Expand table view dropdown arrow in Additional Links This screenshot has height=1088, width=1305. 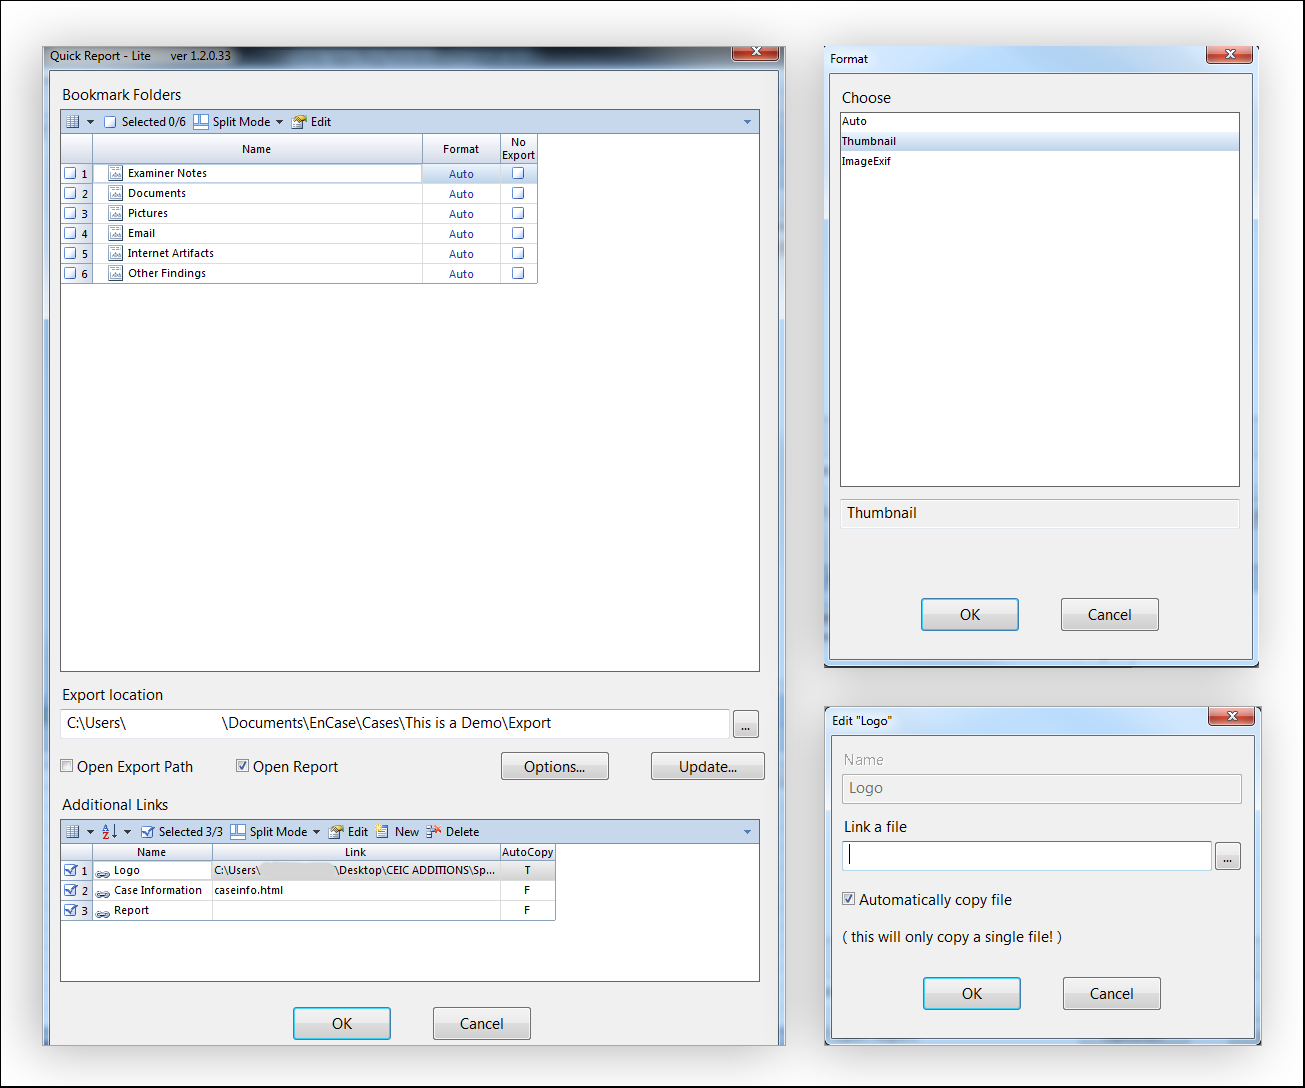[90, 832]
